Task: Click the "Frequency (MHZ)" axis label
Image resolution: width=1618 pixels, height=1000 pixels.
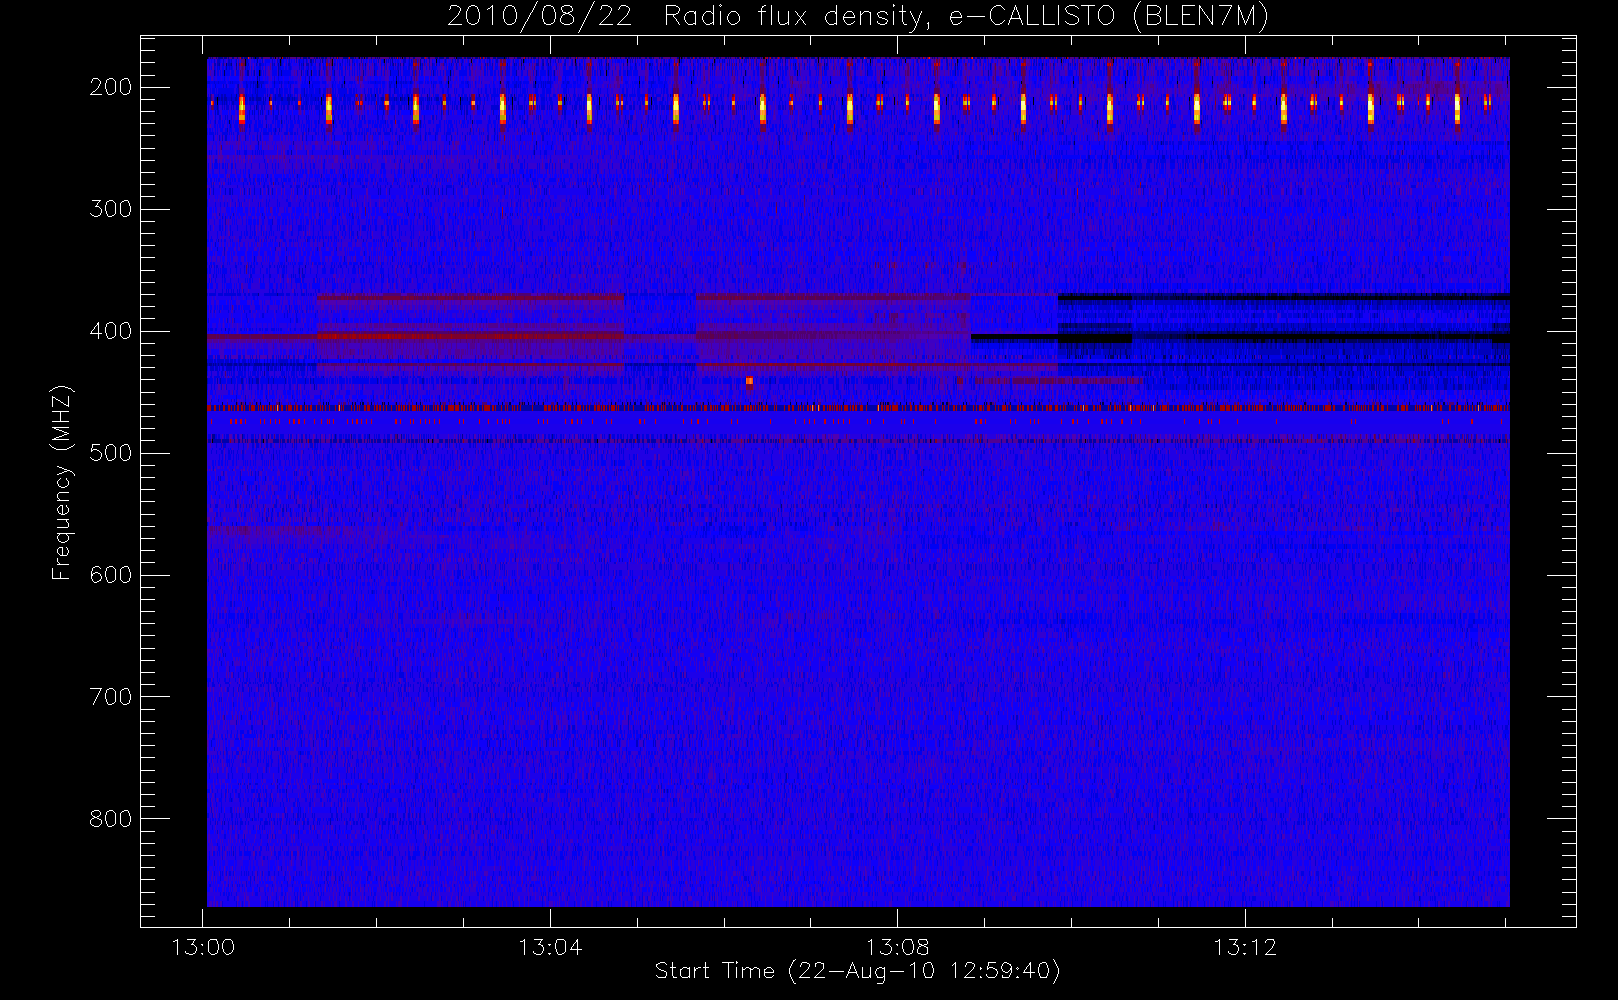Action: 62,482
